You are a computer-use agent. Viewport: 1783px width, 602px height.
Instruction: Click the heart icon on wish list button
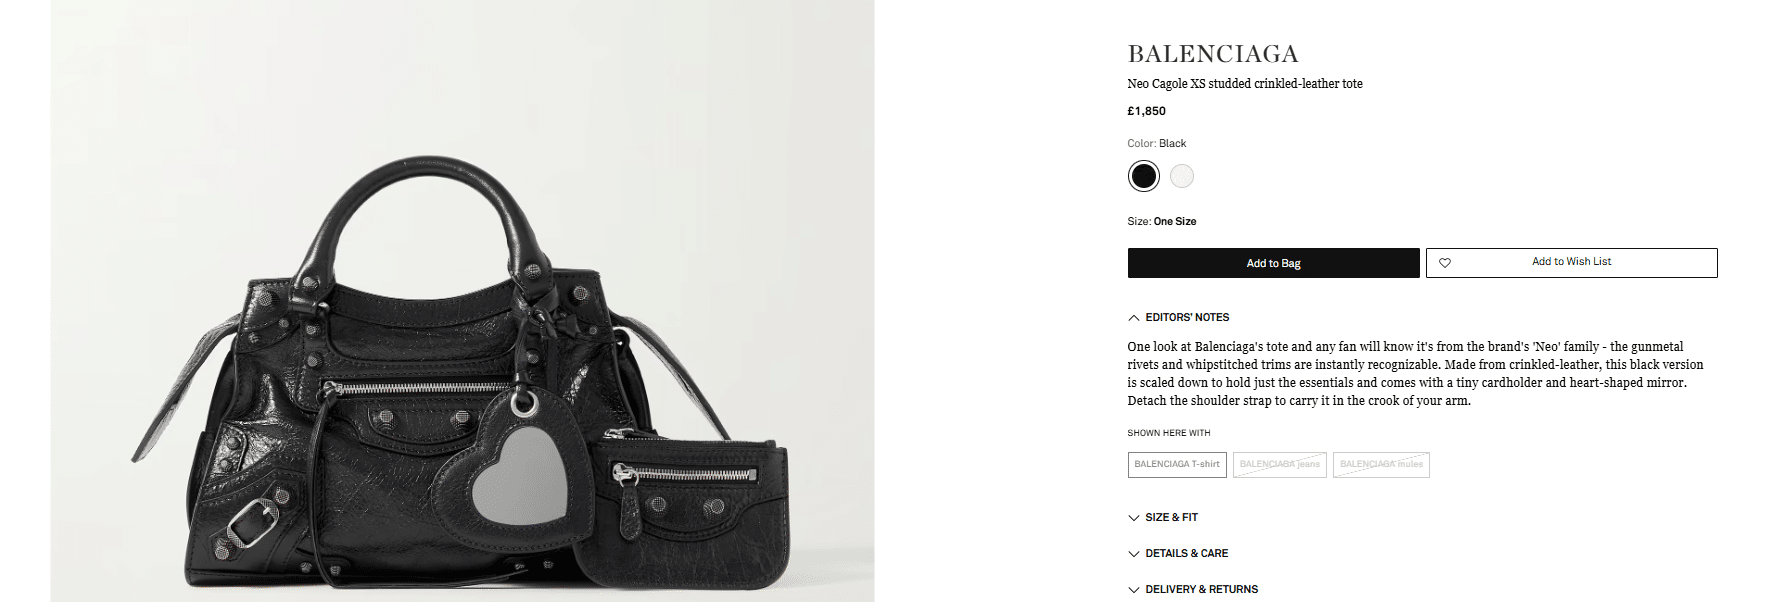pyautogui.click(x=1445, y=263)
